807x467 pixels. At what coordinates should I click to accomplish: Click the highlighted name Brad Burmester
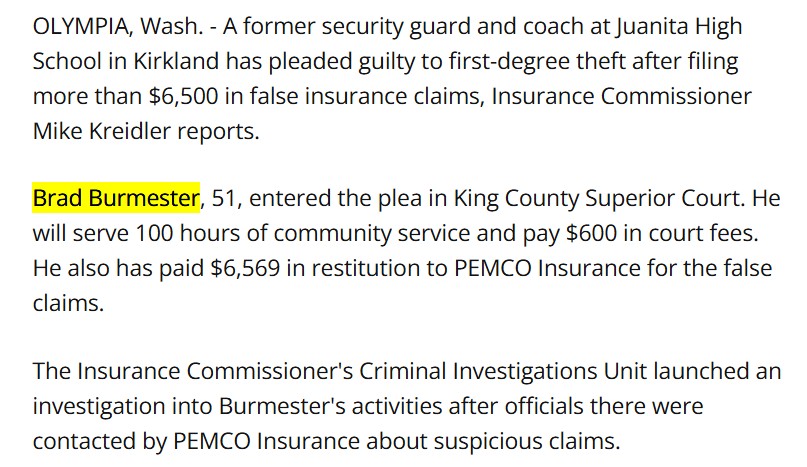coord(116,198)
